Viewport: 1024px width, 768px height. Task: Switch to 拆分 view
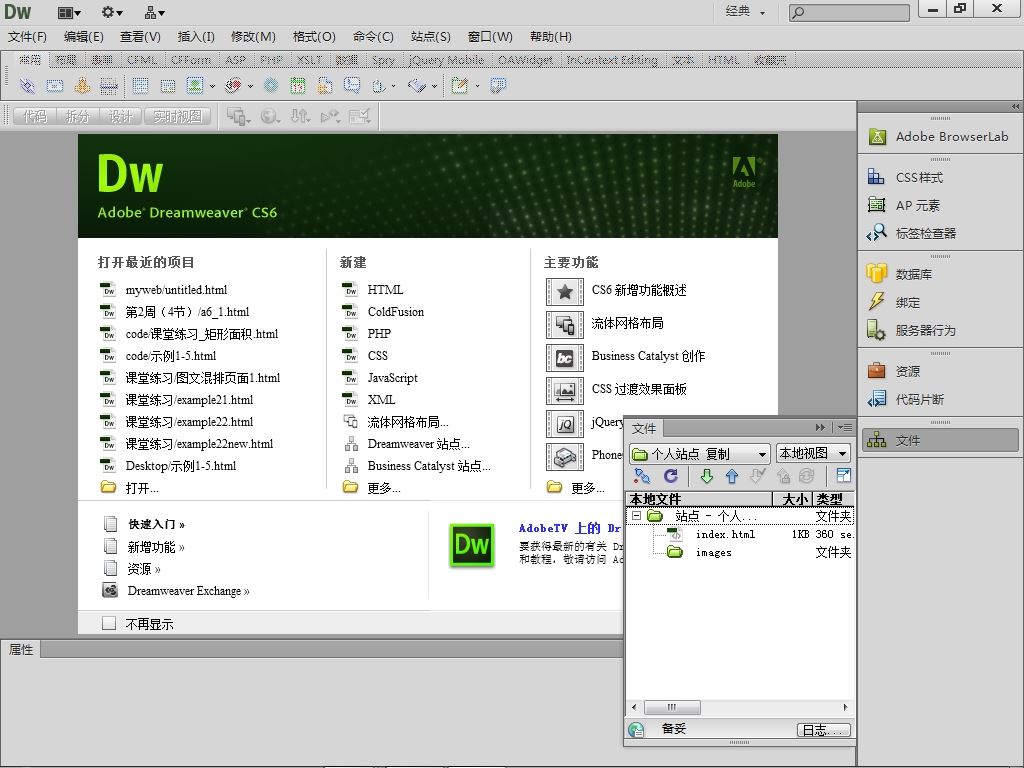pyautogui.click(x=77, y=116)
